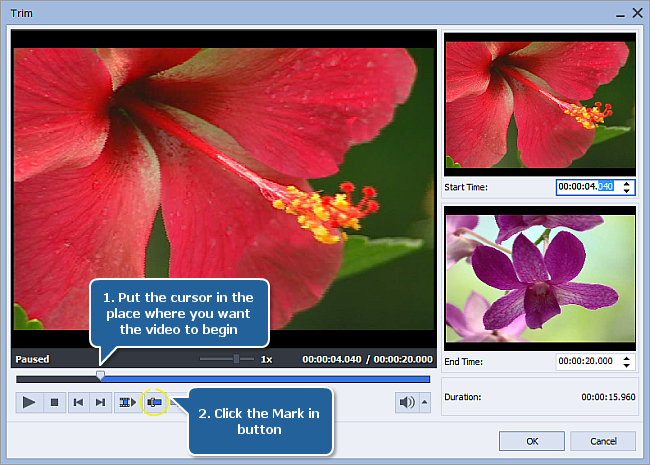This screenshot has width=650, height=465.
Task: Click the main video preview area
Action: pos(224,189)
